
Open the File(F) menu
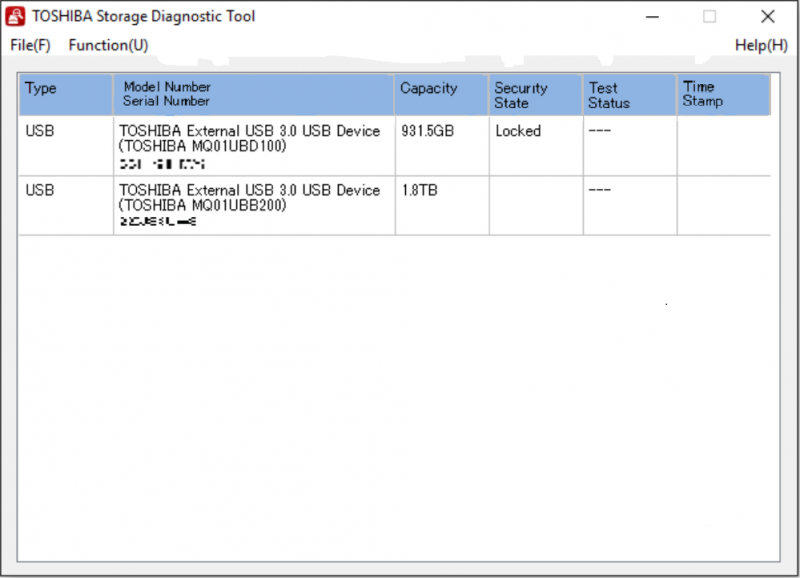(30, 45)
